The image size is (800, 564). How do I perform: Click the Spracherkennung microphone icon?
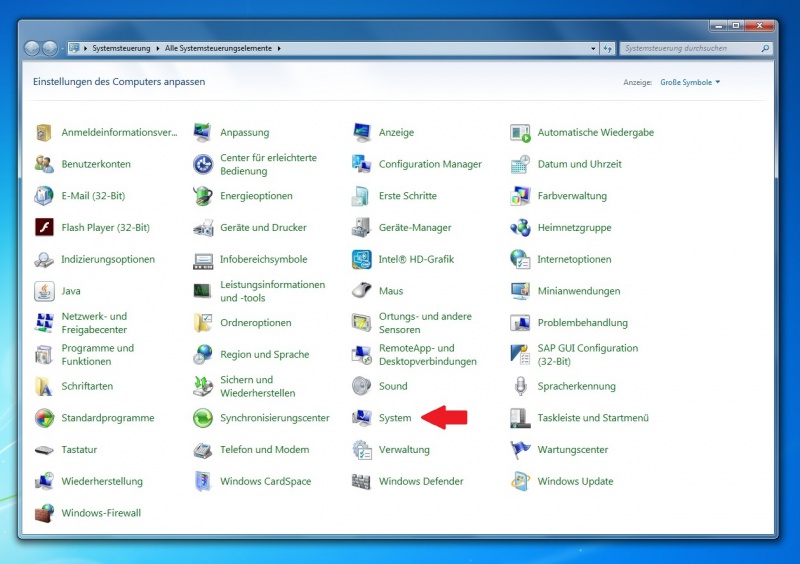520,386
